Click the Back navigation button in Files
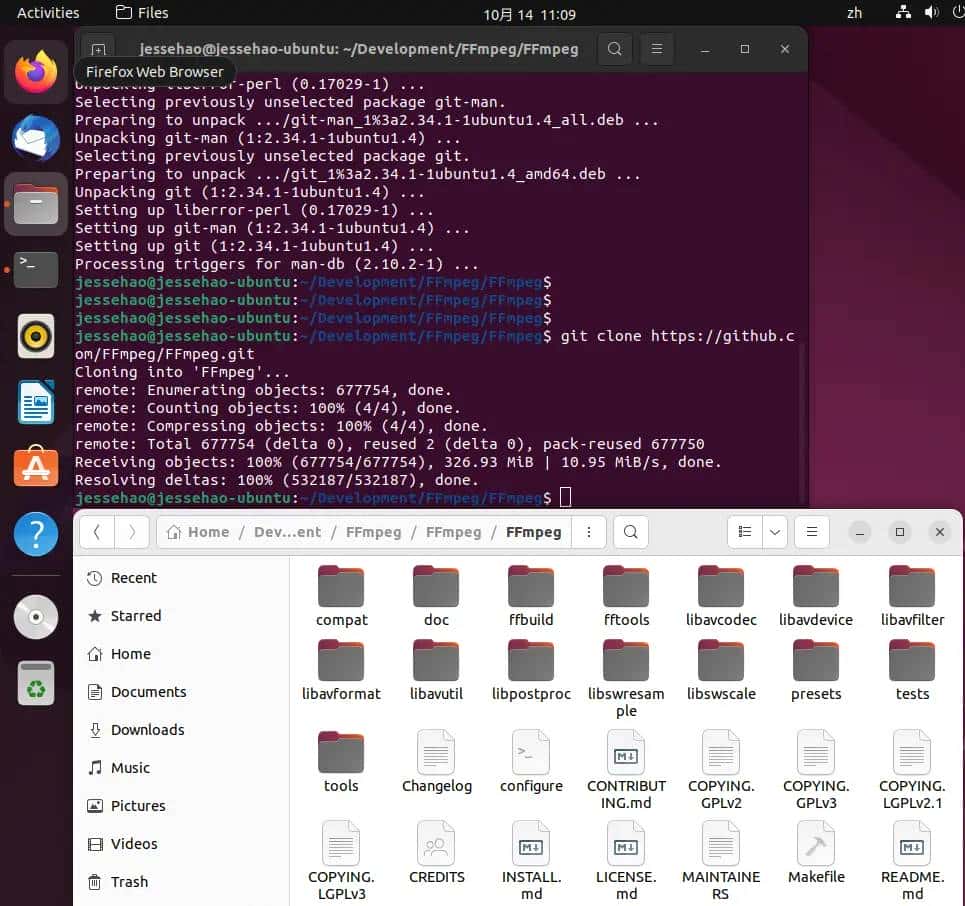The image size is (965, 906). 97,532
